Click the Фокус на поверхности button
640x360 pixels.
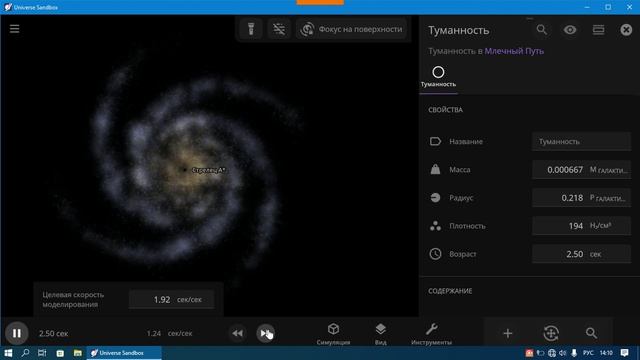[351, 29]
